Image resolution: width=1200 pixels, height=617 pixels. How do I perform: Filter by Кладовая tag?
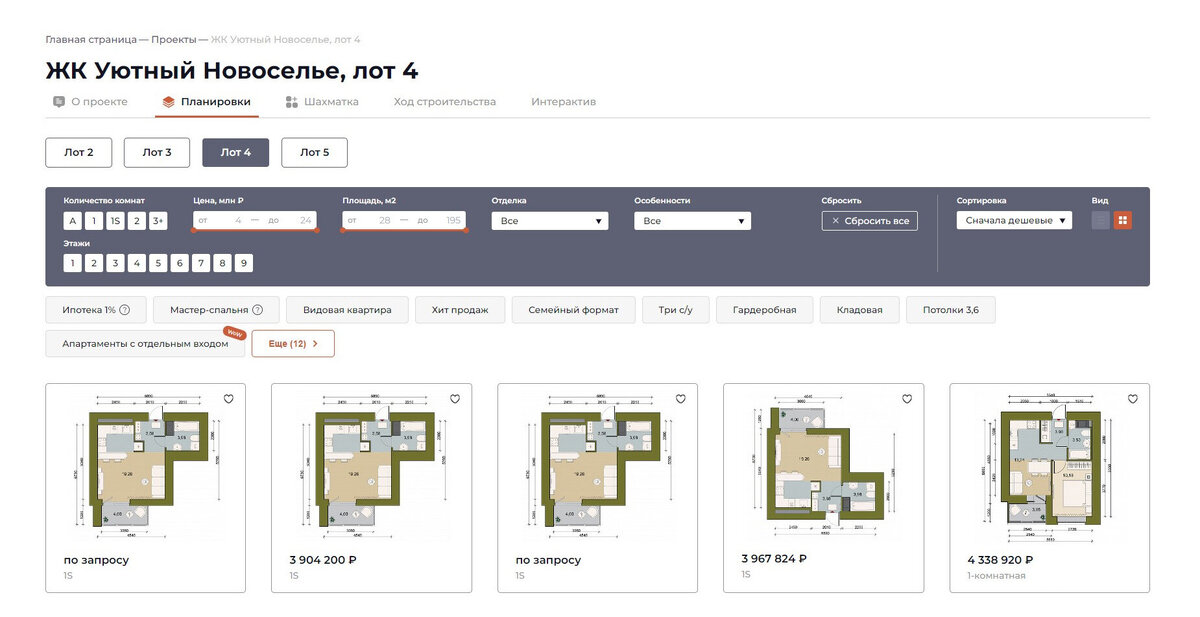(x=860, y=310)
